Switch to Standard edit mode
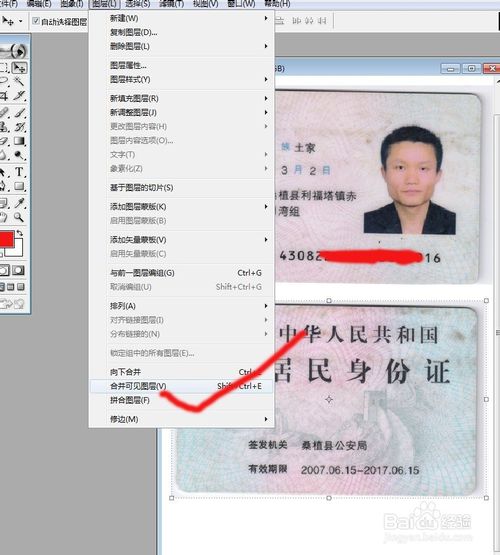 (4, 271)
